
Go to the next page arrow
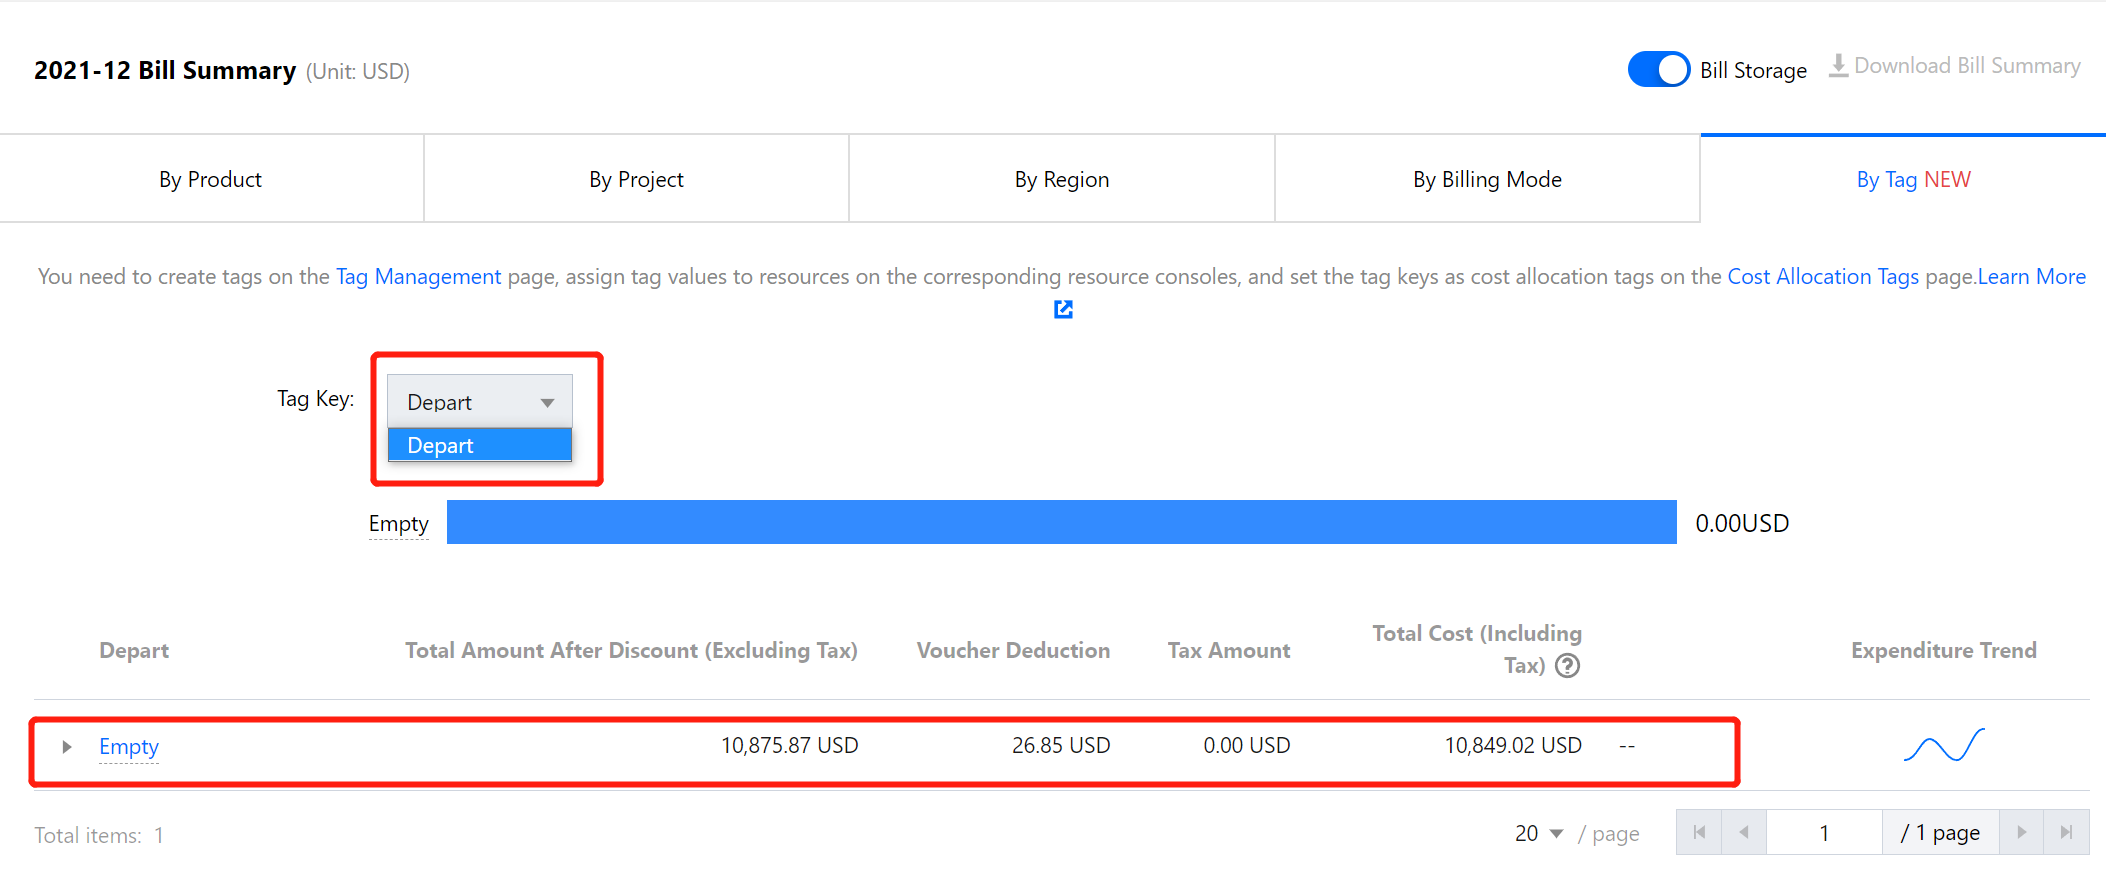(2021, 832)
